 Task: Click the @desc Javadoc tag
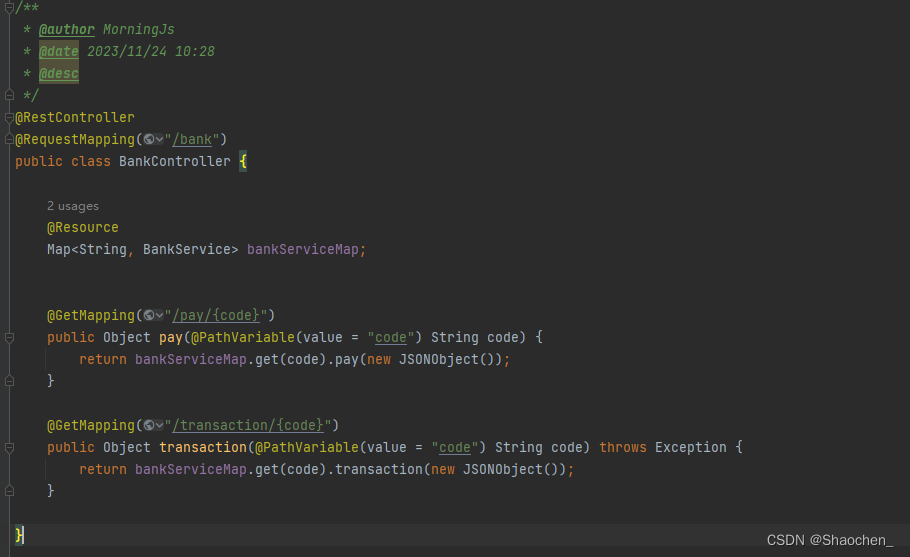(59, 74)
